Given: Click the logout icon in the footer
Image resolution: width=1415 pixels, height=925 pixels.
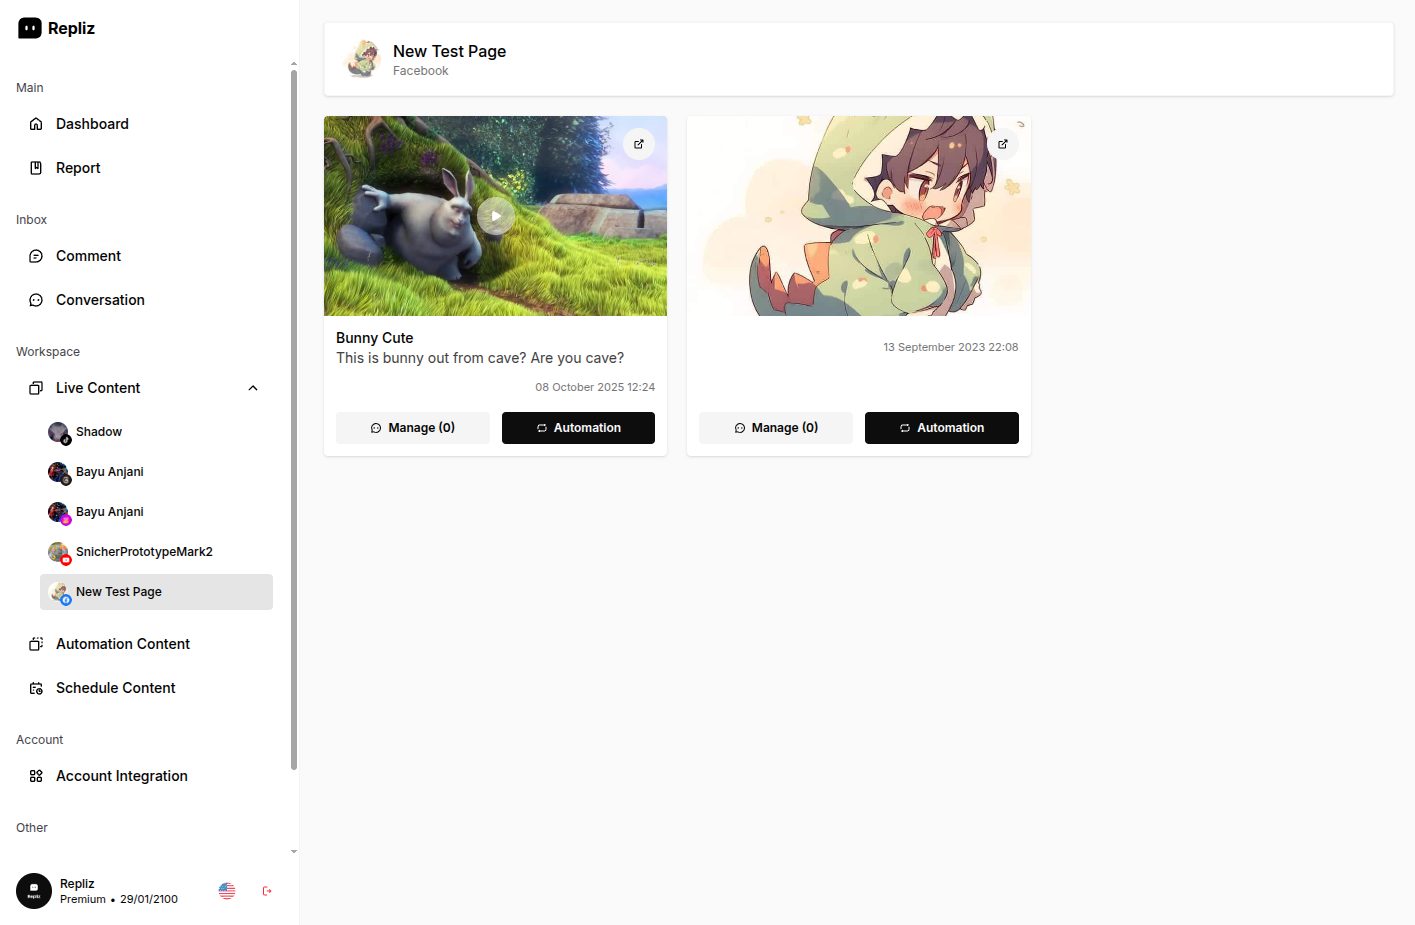Looking at the screenshot, I should point(267,891).
